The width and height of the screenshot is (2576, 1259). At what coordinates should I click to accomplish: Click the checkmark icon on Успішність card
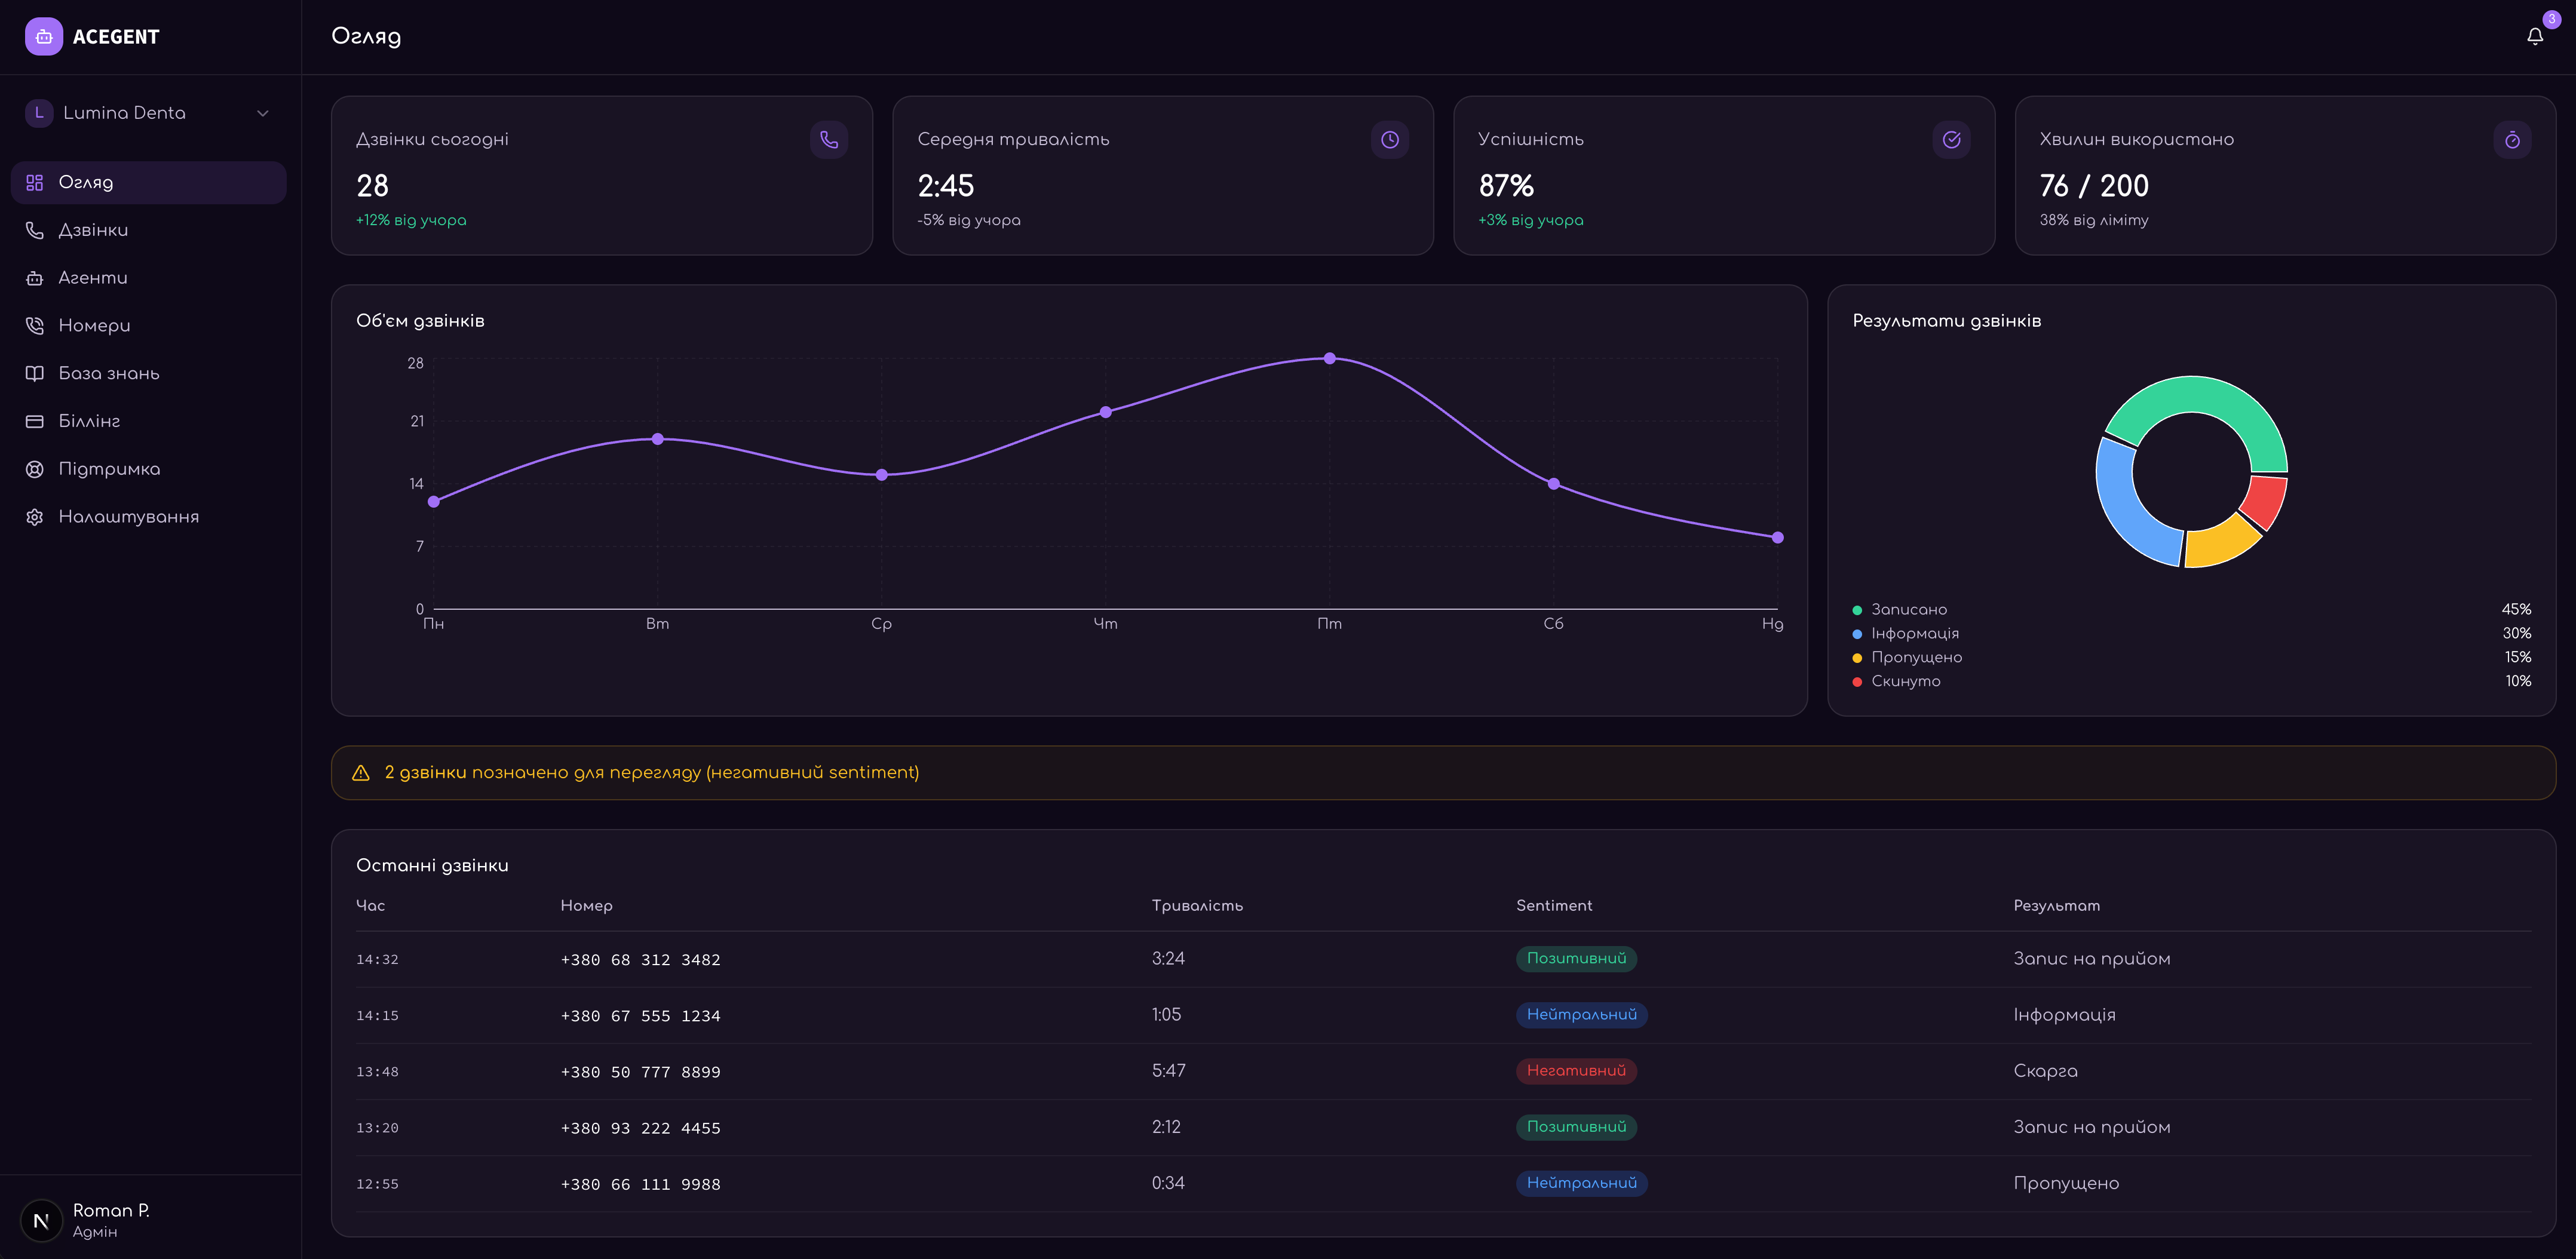pos(1952,140)
